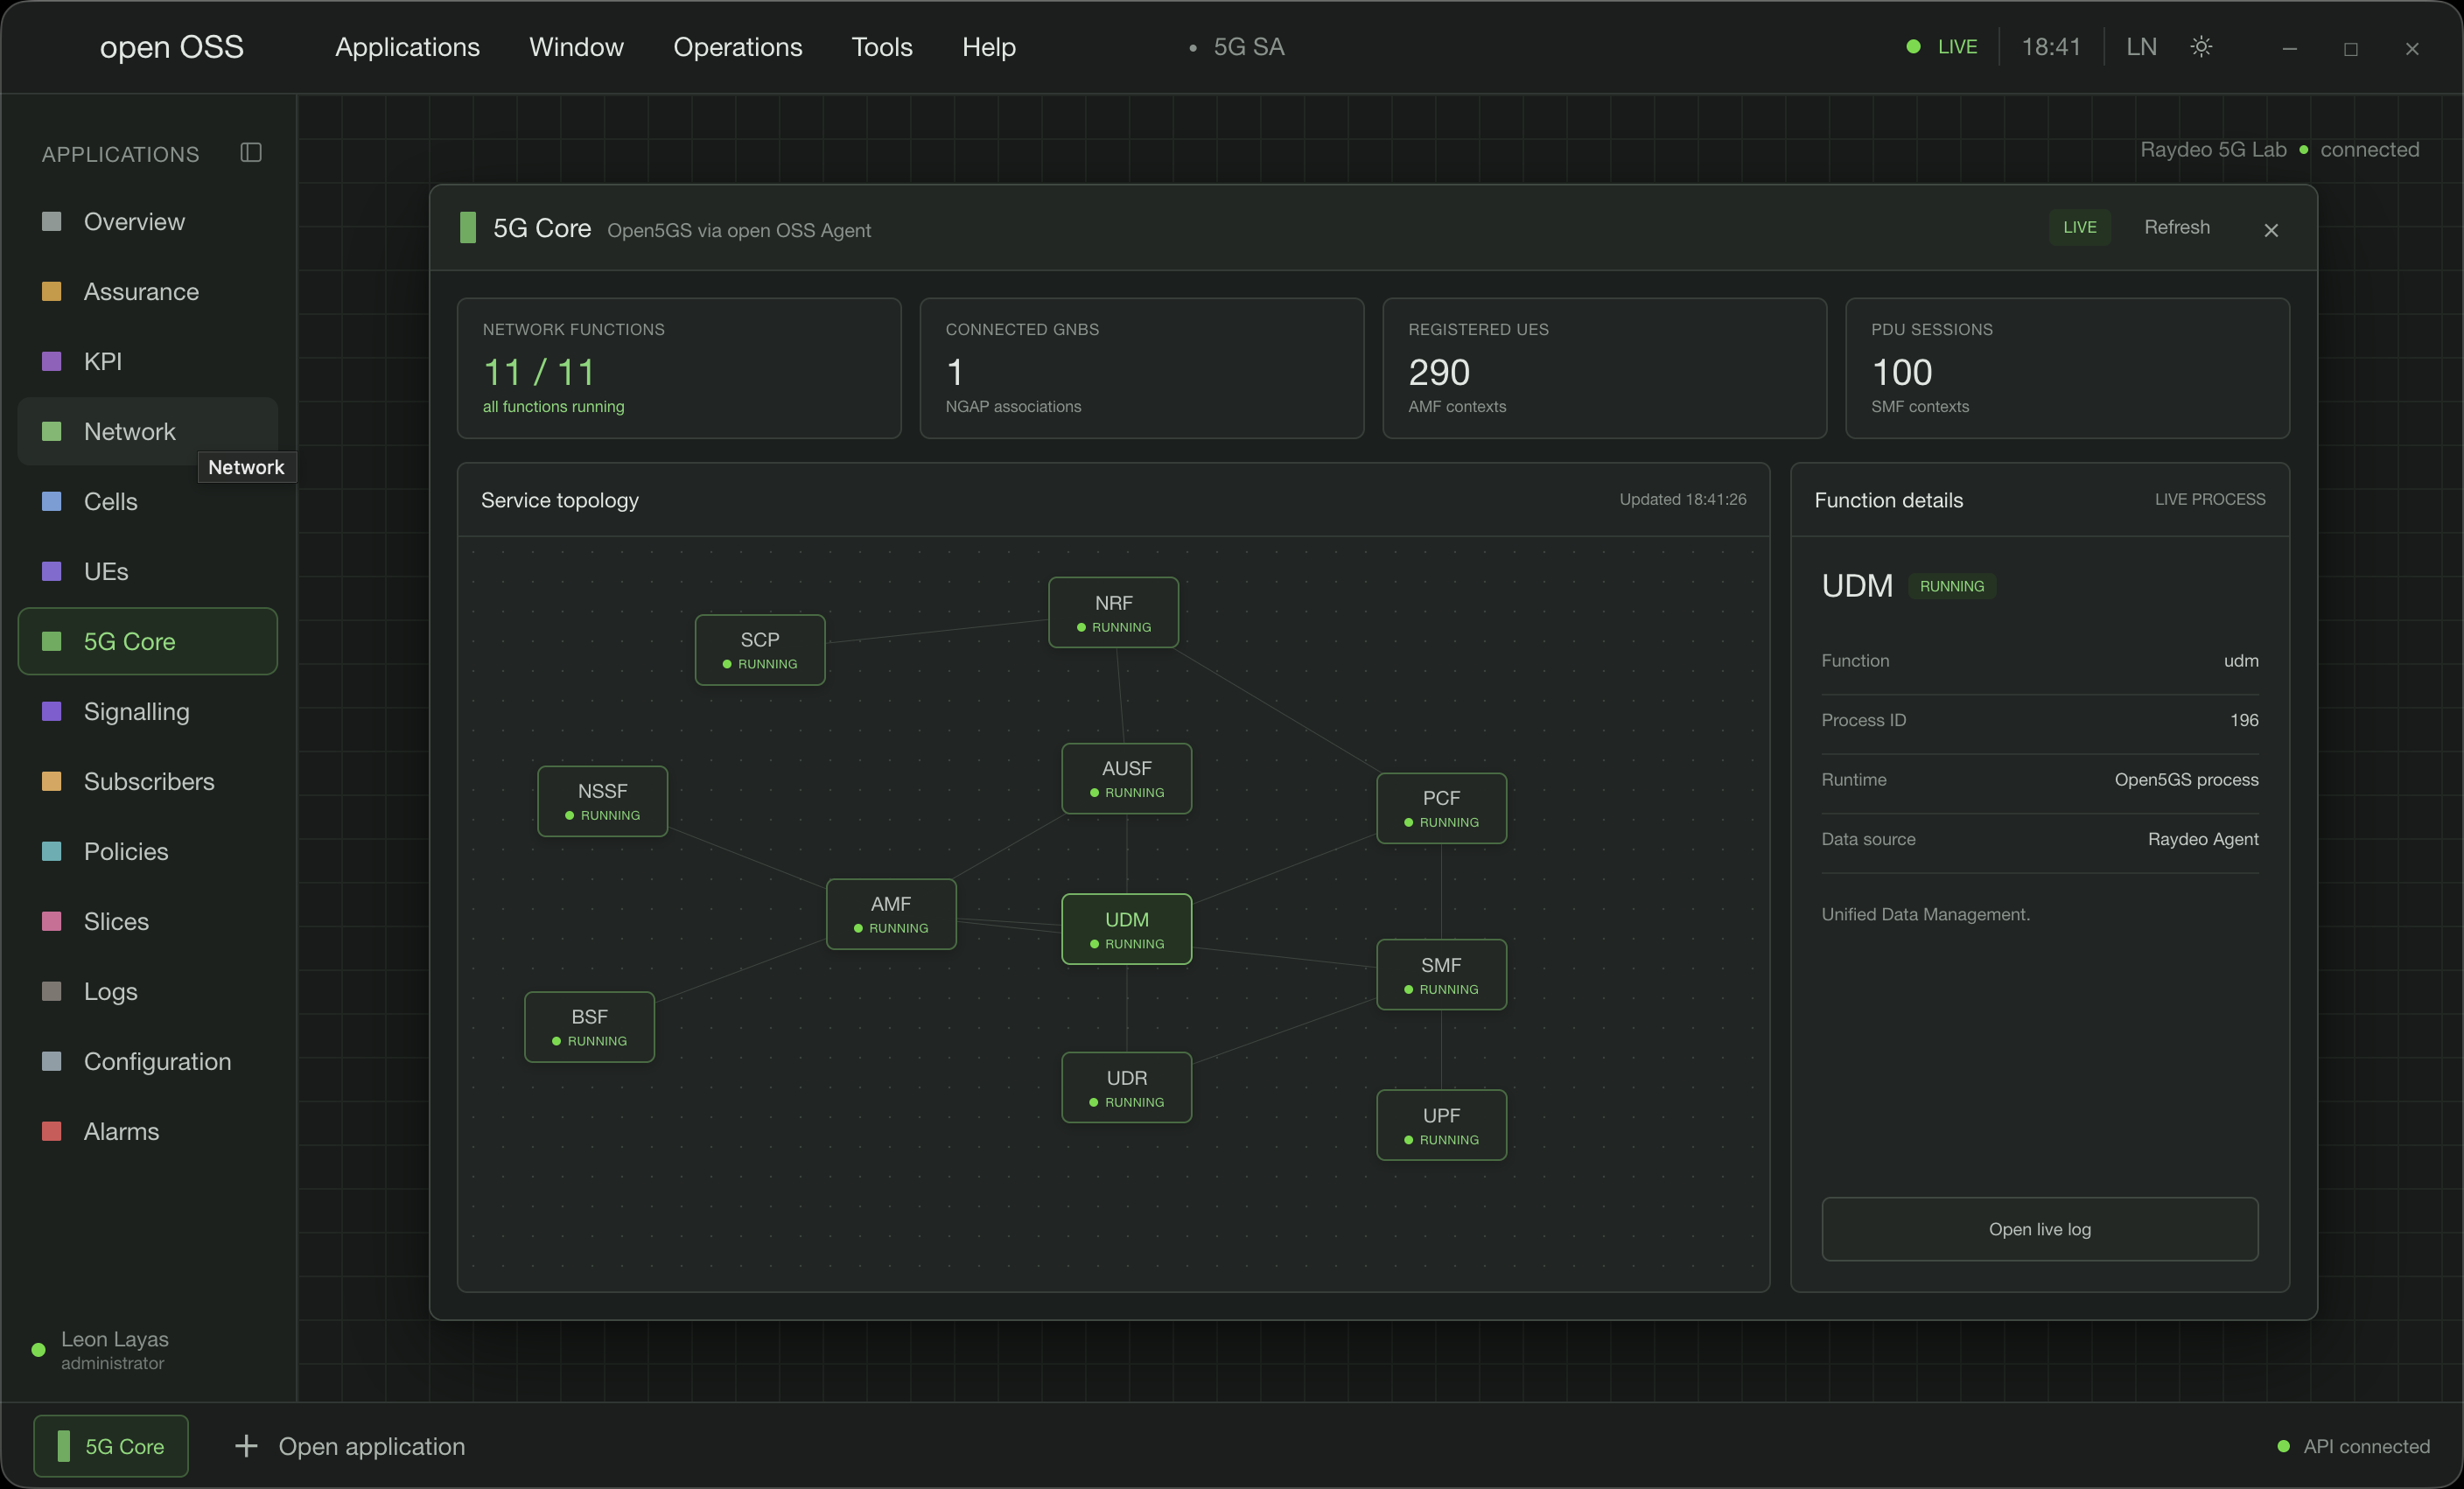Click the pink Slices sidebar icon
Viewport: 2464px width, 1489px height.
52,921
